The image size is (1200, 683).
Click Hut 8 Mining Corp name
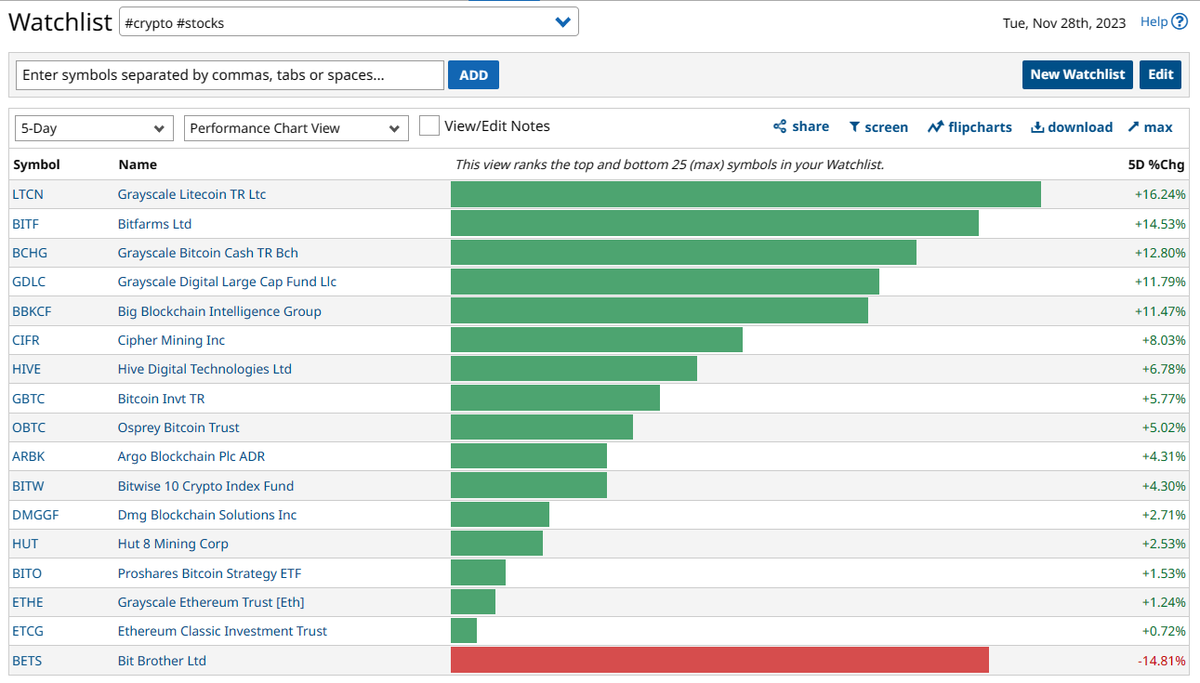click(173, 544)
